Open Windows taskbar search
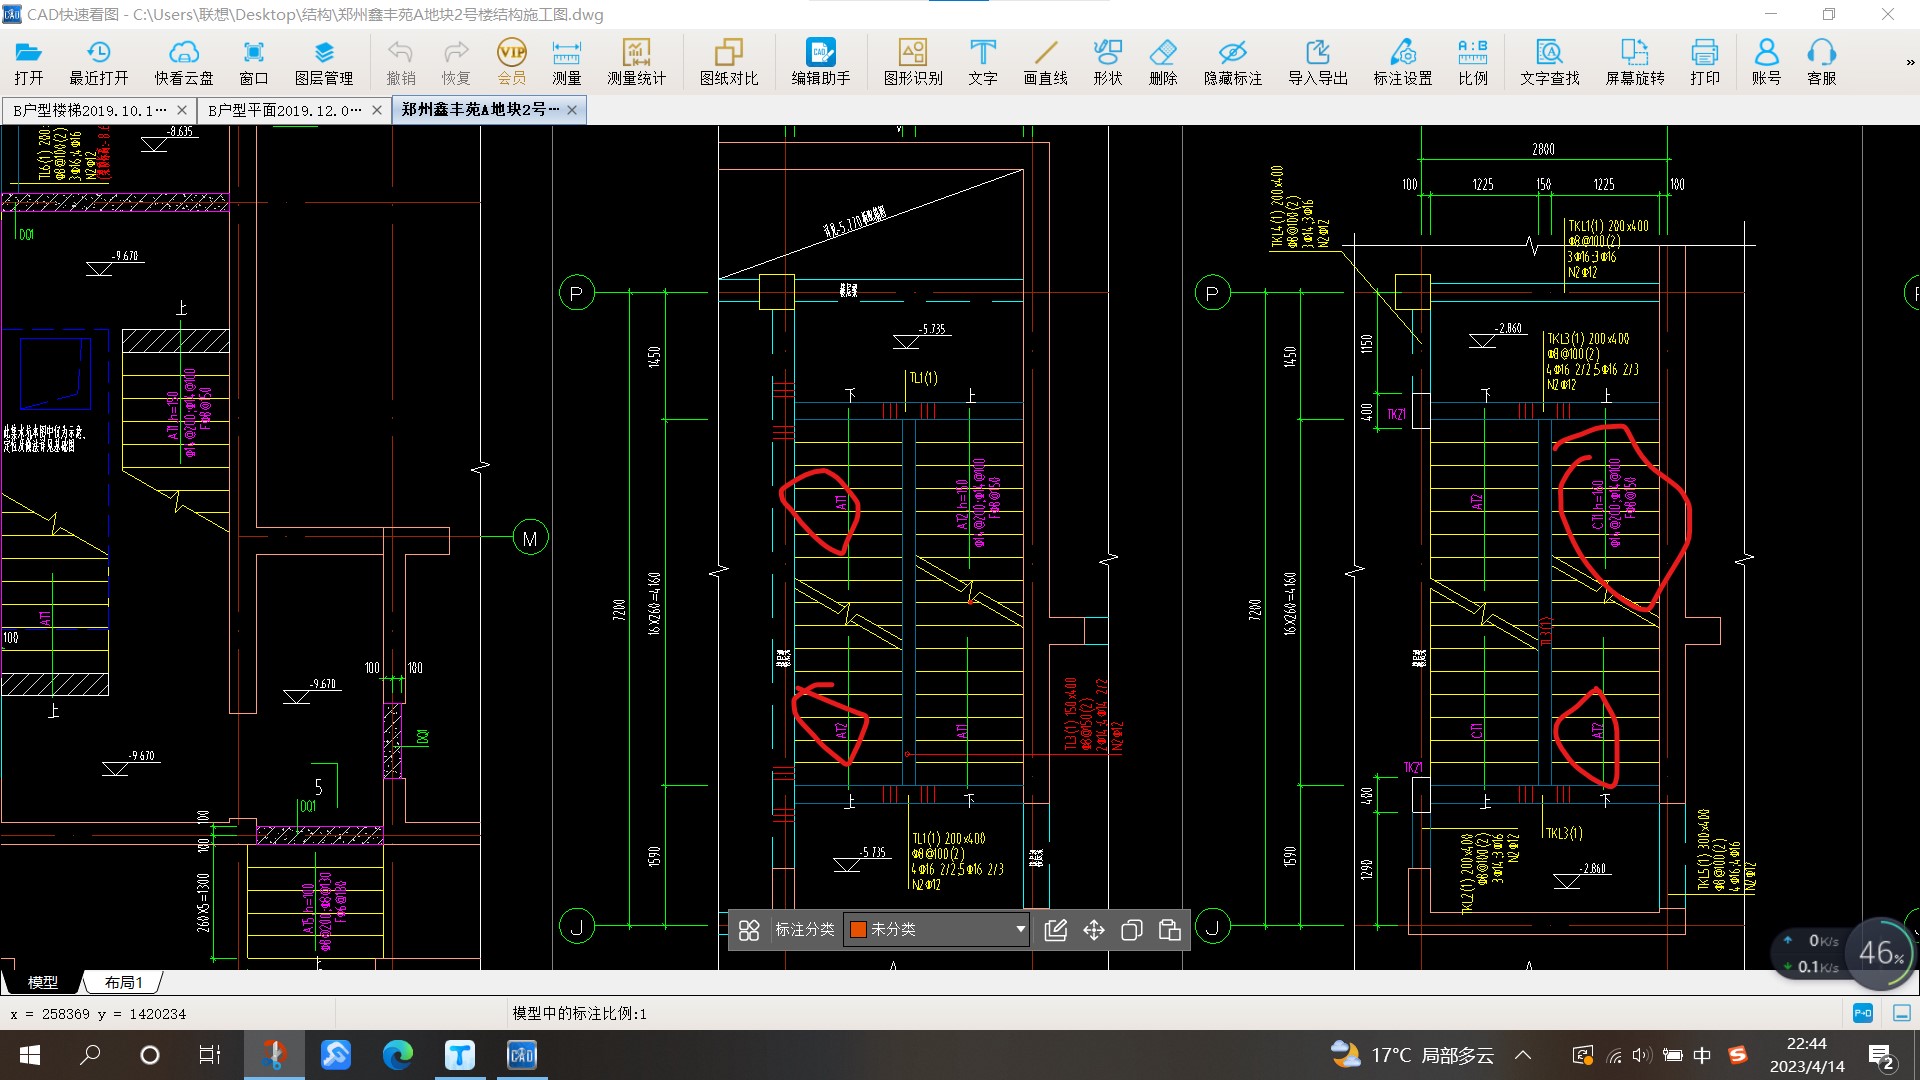 coord(90,1055)
